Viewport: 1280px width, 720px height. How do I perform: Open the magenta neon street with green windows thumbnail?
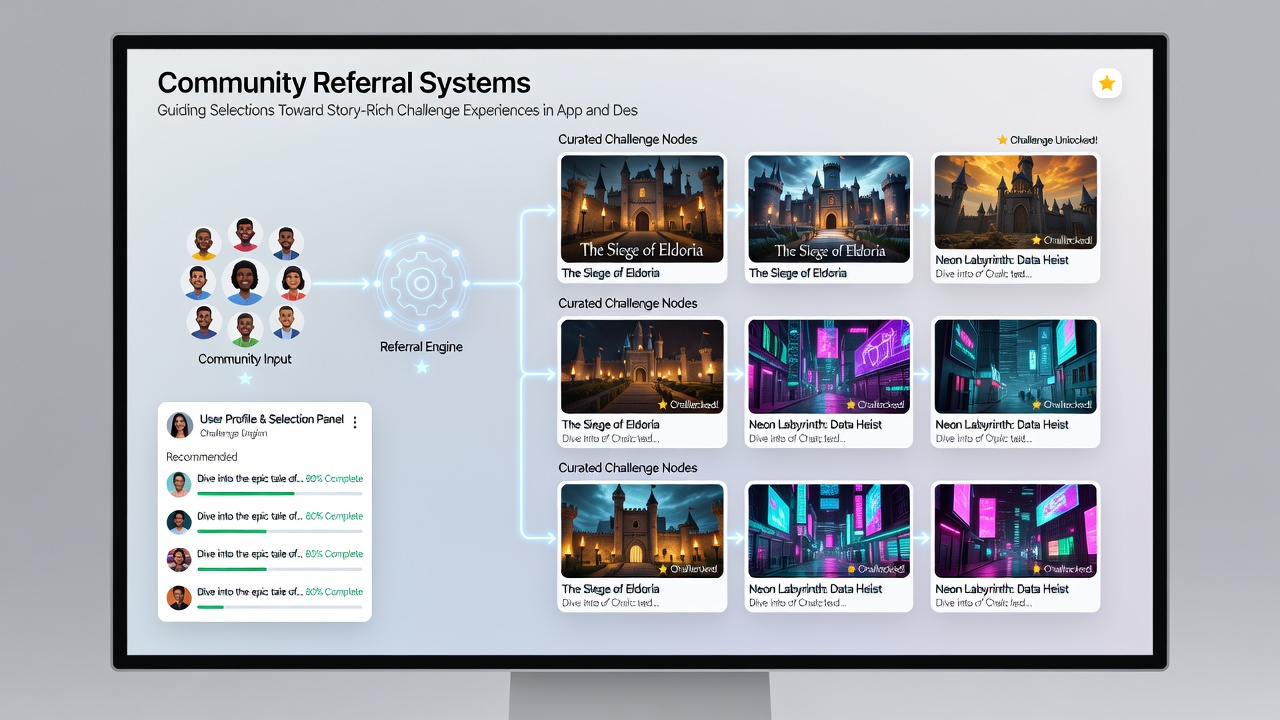[x=1015, y=530]
